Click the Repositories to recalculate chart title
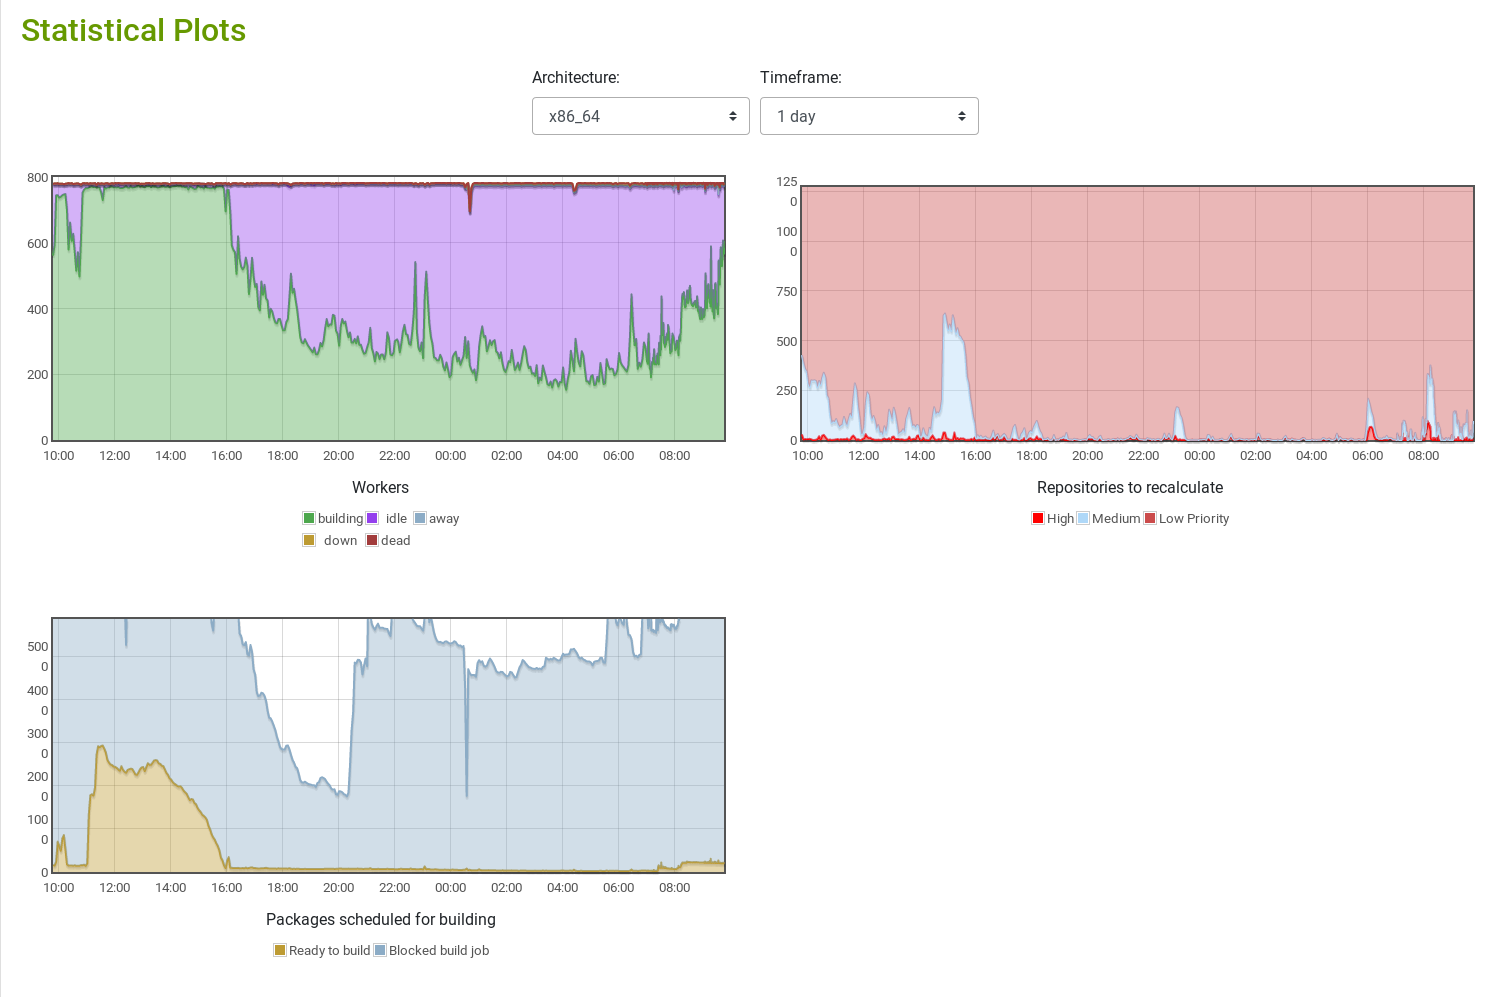Screen dimensions: 1506x997 (1130, 488)
